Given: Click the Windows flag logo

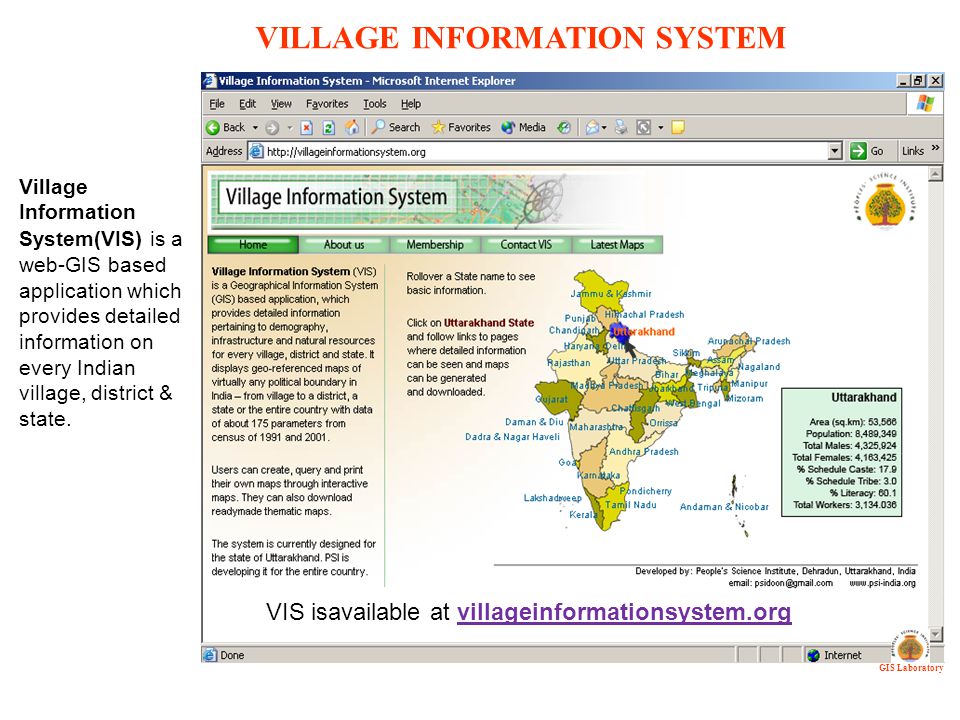Looking at the screenshot, I should coord(925,103).
